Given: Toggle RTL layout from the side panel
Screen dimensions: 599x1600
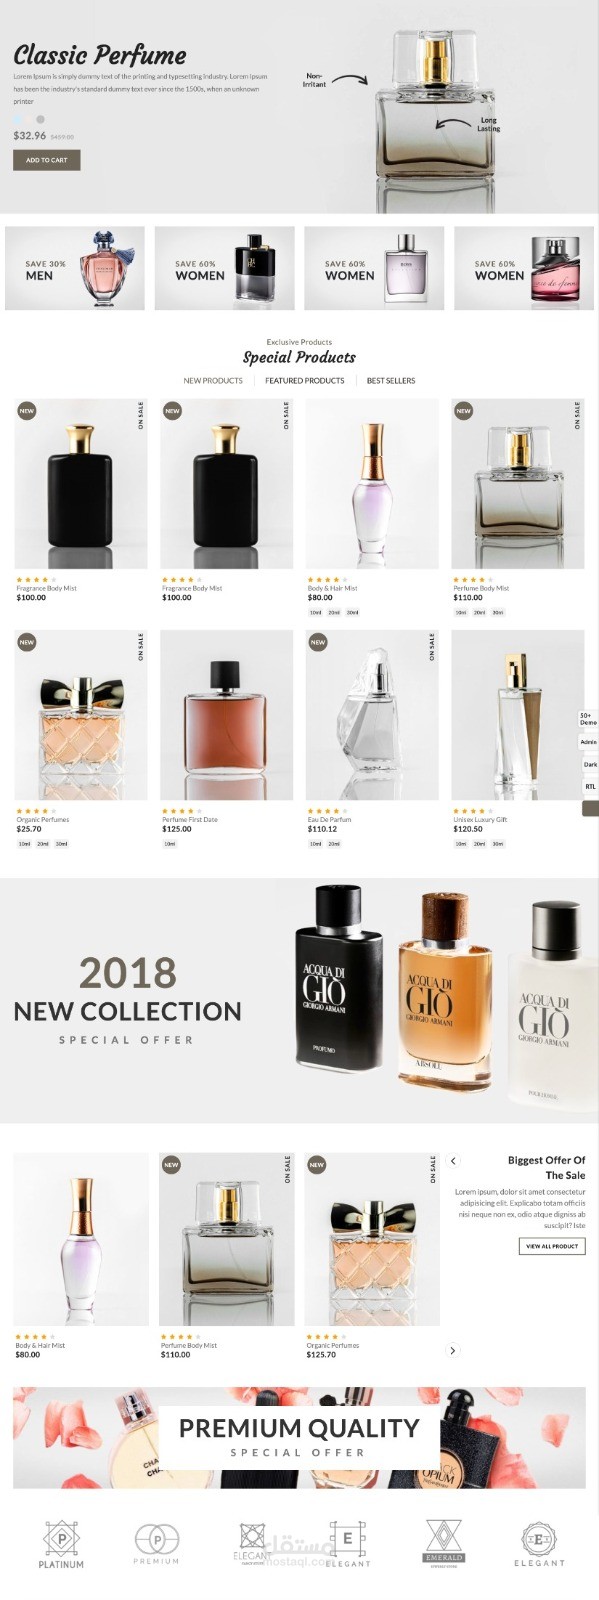Looking at the screenshot, I should [x=590, y=786].
